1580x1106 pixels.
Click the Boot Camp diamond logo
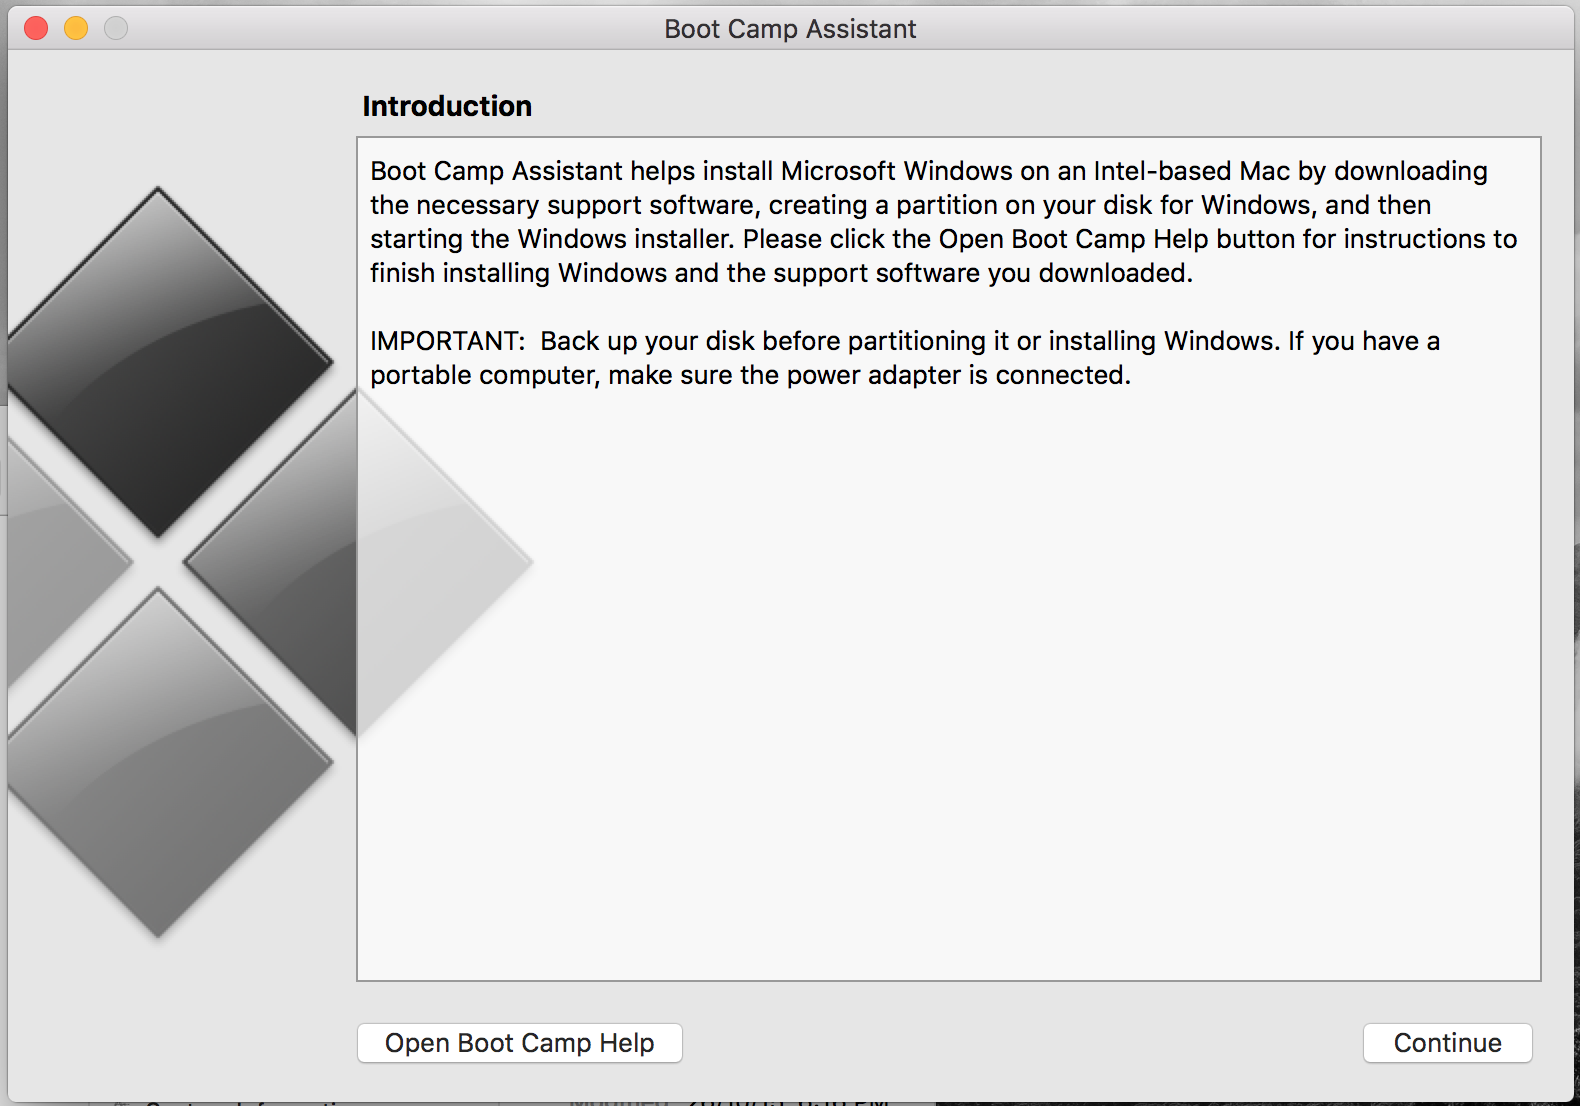(x=270, y=562)
